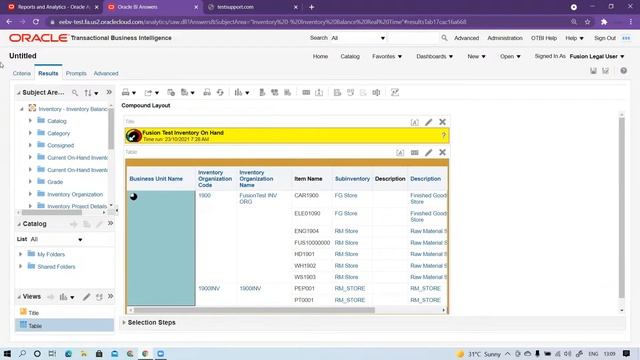The image size is (640, 360).
Task: Open the Dashboards menu
Action: pos(434,56)
